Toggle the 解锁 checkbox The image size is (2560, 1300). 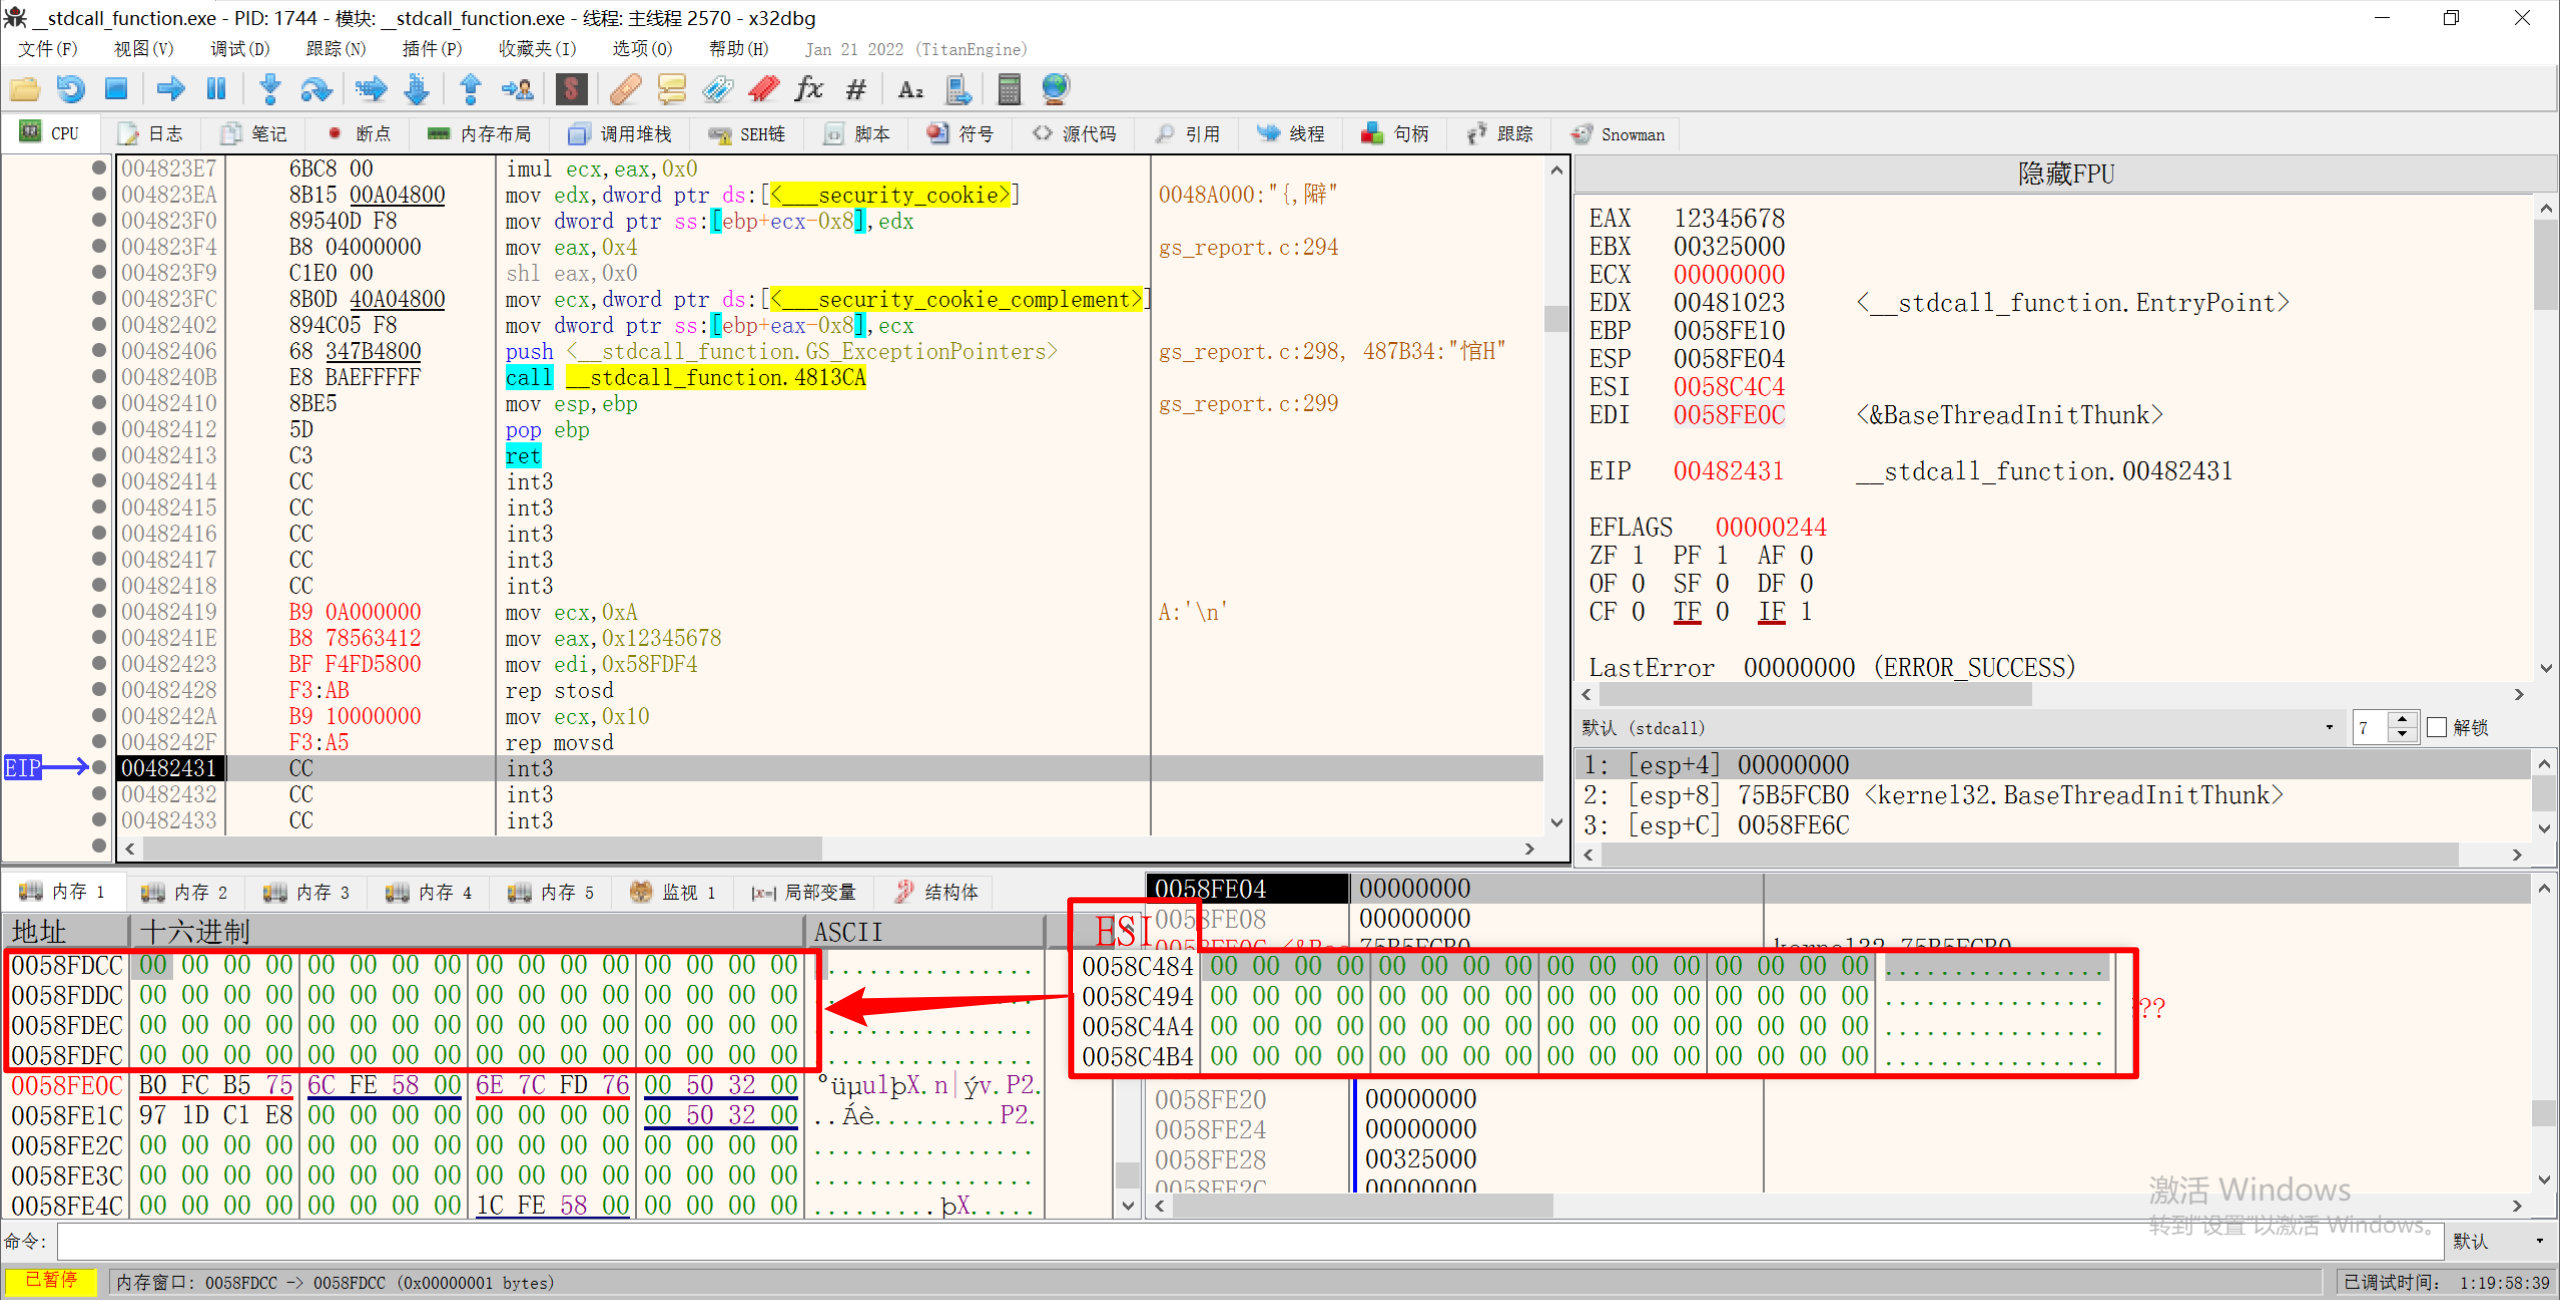2437,728
